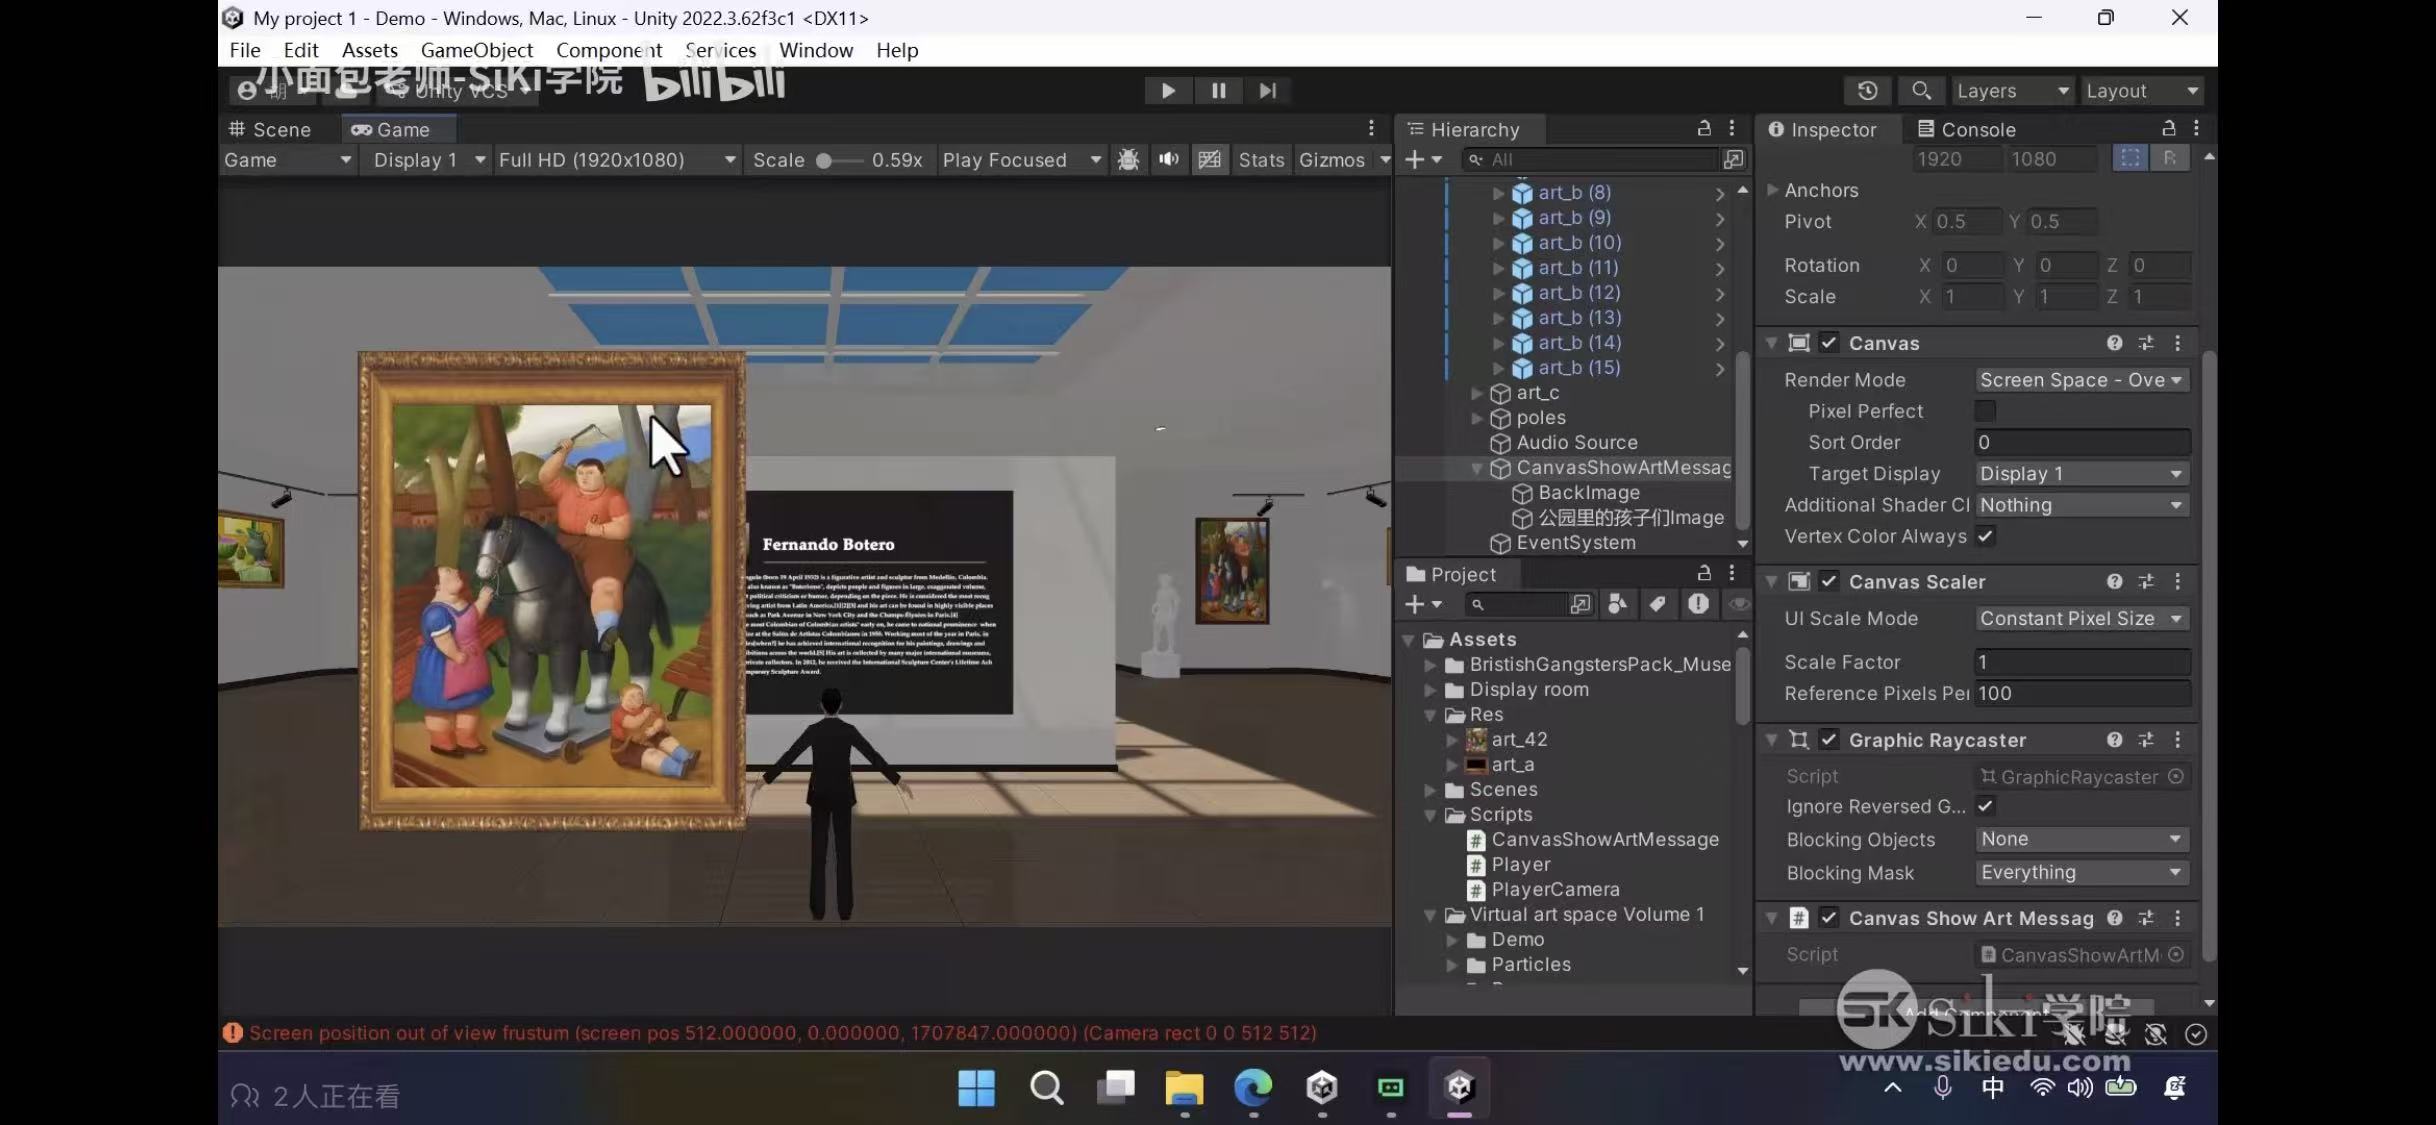
Task: Toggle the shortcuts keyboard icon in Game view
Action: tap(1209, 160)
